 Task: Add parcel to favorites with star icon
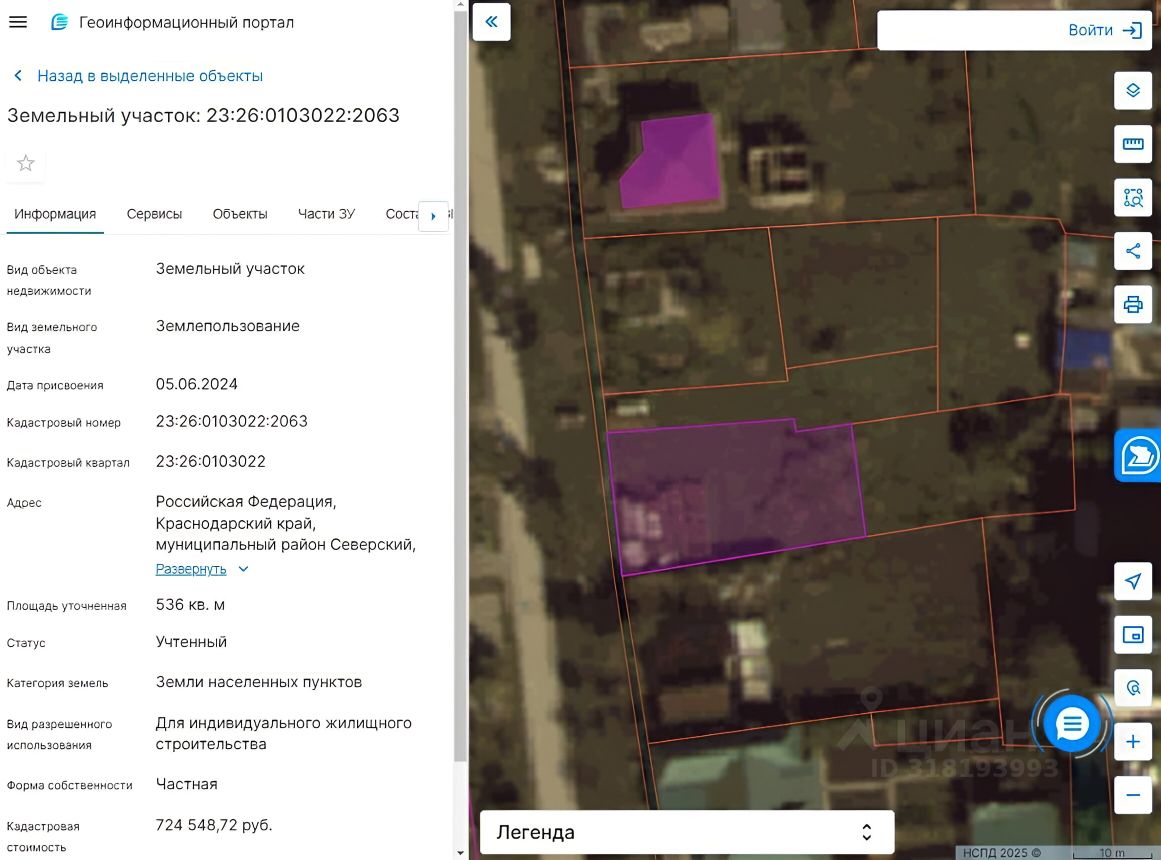point(26,163)
